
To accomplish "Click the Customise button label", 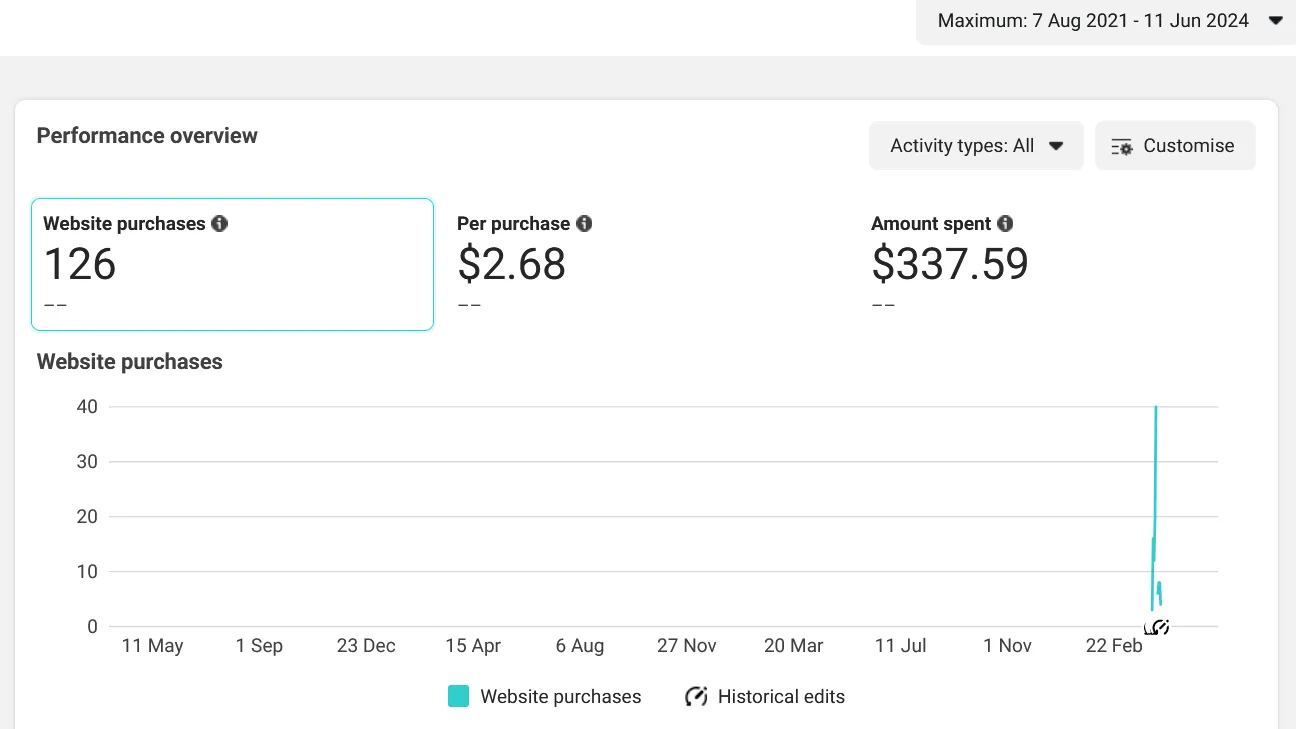I will coord(1188,146).
